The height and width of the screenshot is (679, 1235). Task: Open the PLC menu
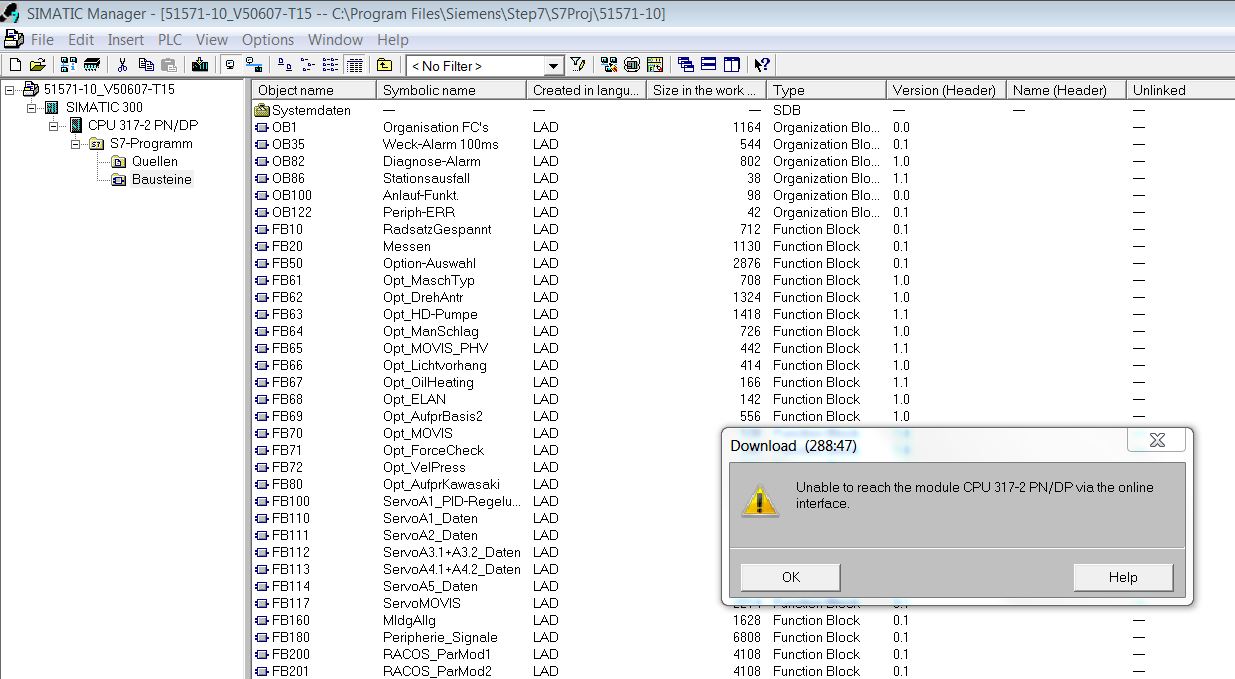pyautogui.click(x=170, y=40)
